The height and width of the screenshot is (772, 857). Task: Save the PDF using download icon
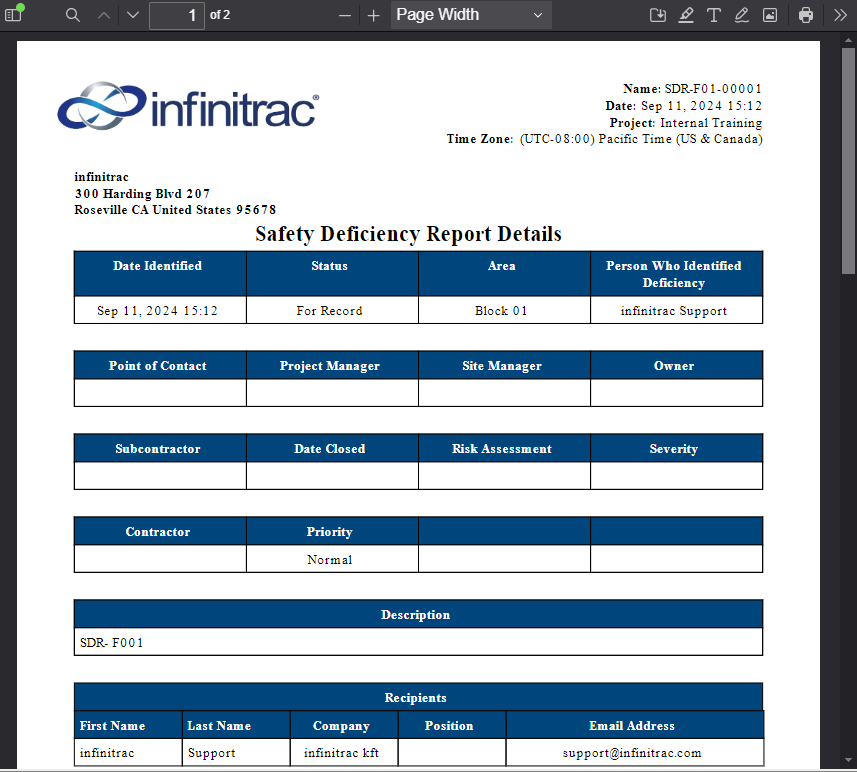pyautogui.click(x=658, y=15)
